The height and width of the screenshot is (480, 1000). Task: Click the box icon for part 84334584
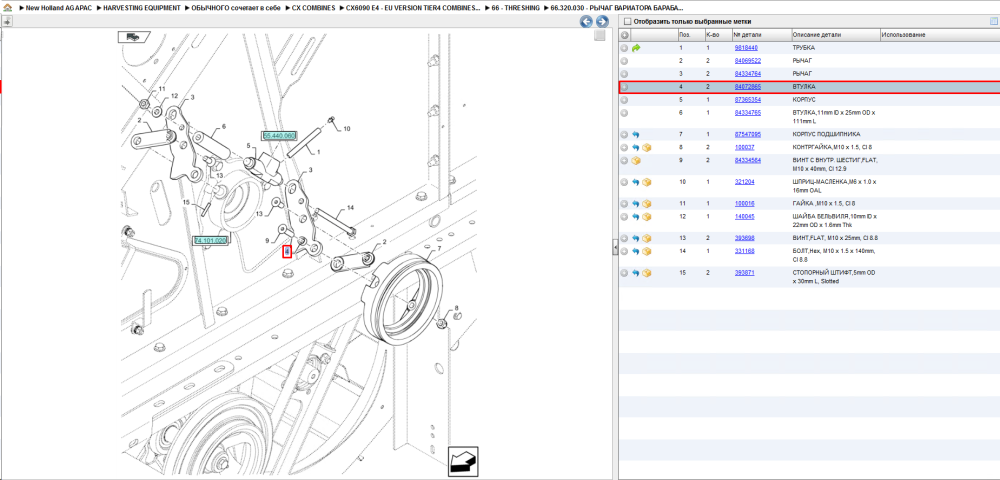(x=636, y=161)
